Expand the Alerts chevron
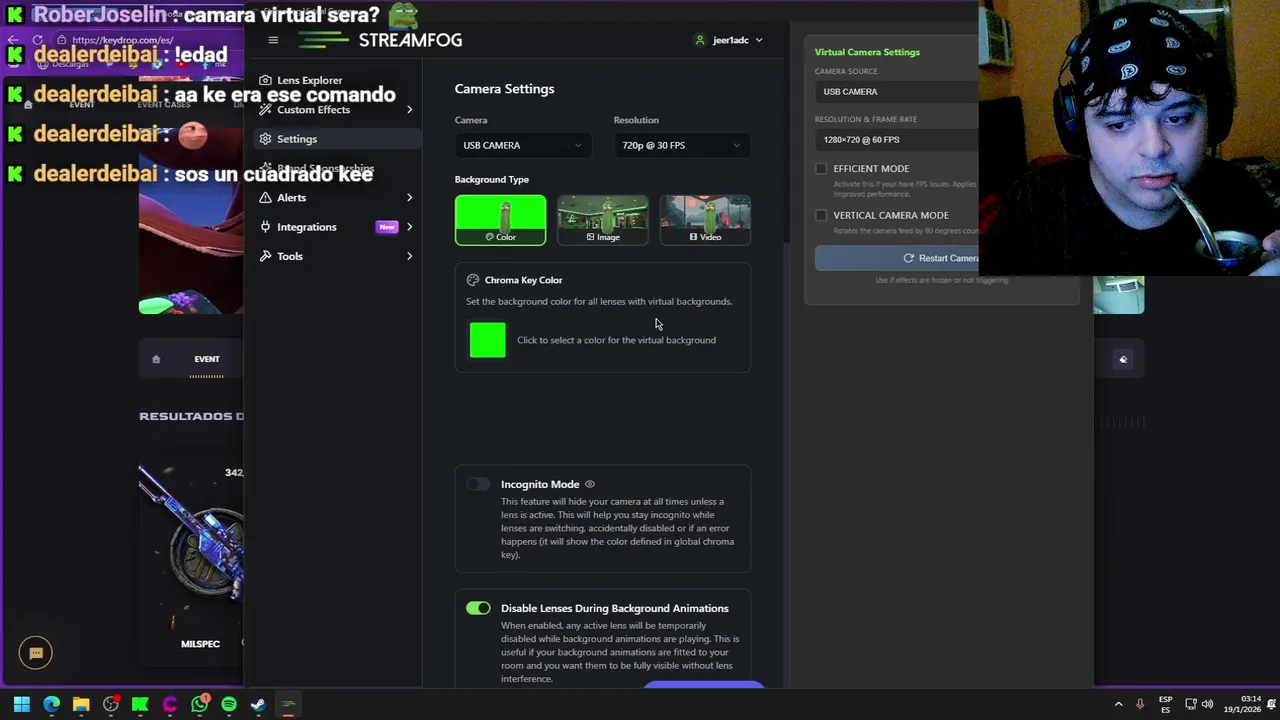 tap(409, 197)
